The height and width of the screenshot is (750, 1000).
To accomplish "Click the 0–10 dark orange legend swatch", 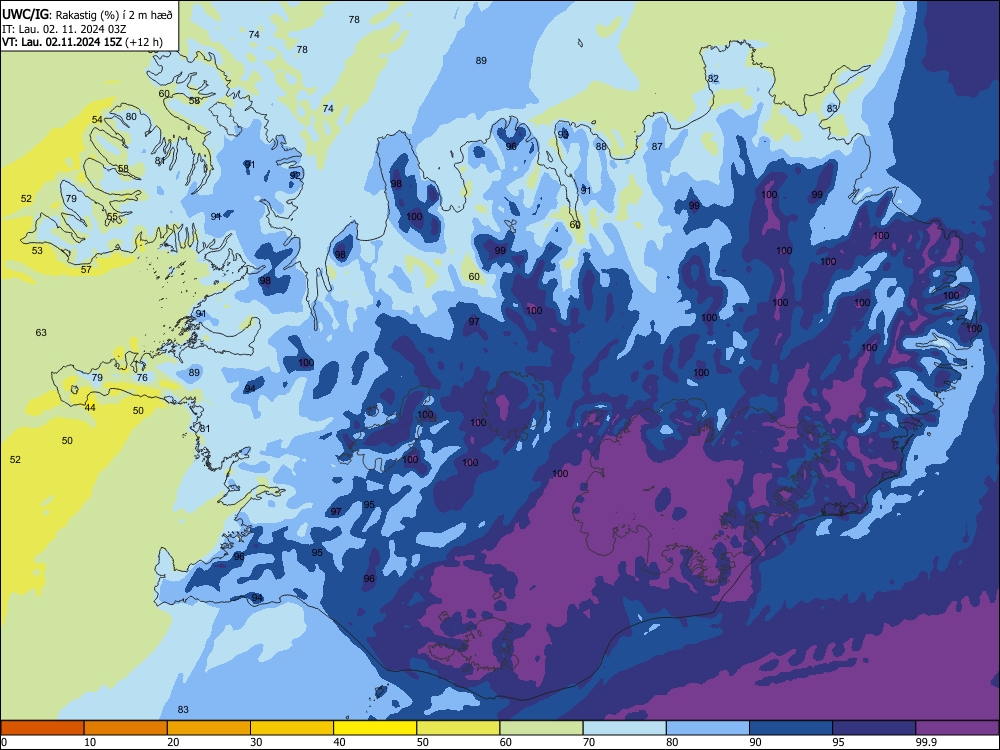I will click(x=42, y=728).
